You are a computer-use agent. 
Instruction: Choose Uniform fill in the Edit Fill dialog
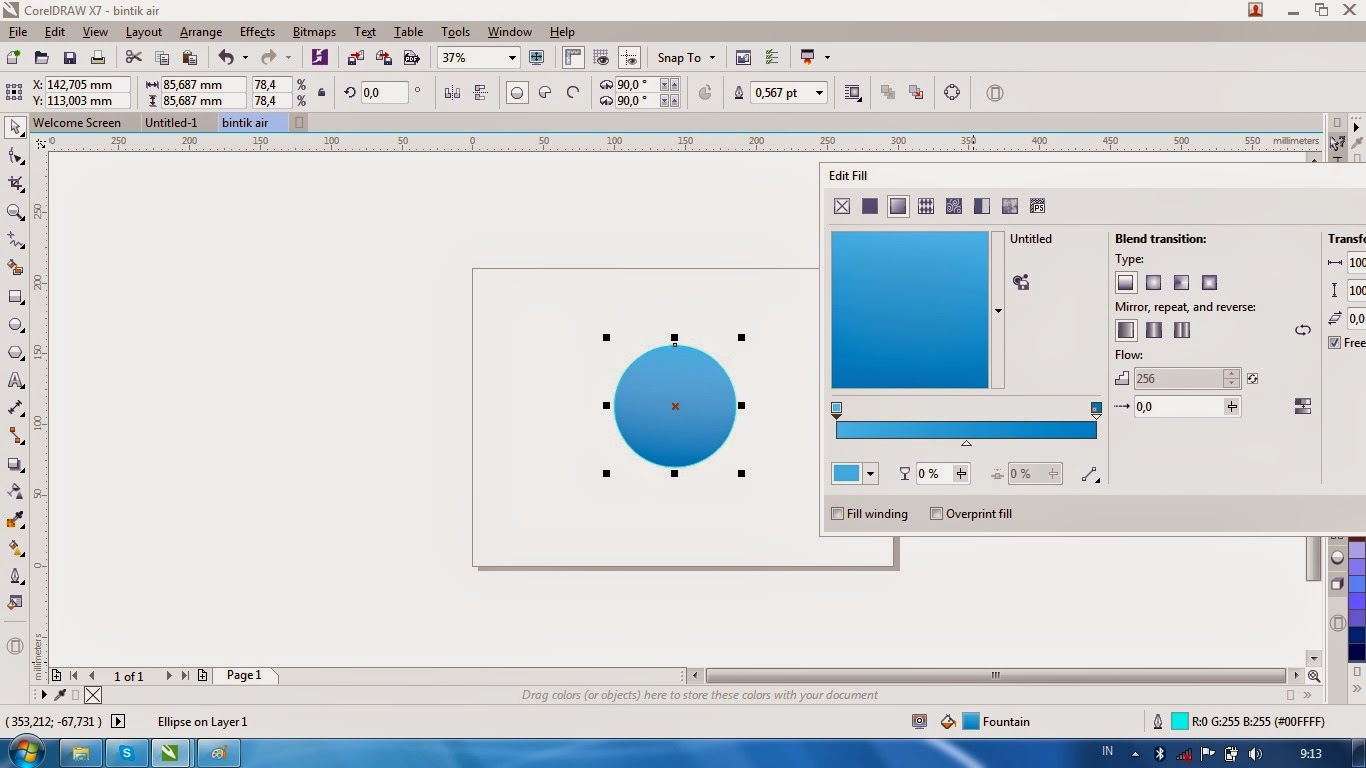click(x=869, y=206)
